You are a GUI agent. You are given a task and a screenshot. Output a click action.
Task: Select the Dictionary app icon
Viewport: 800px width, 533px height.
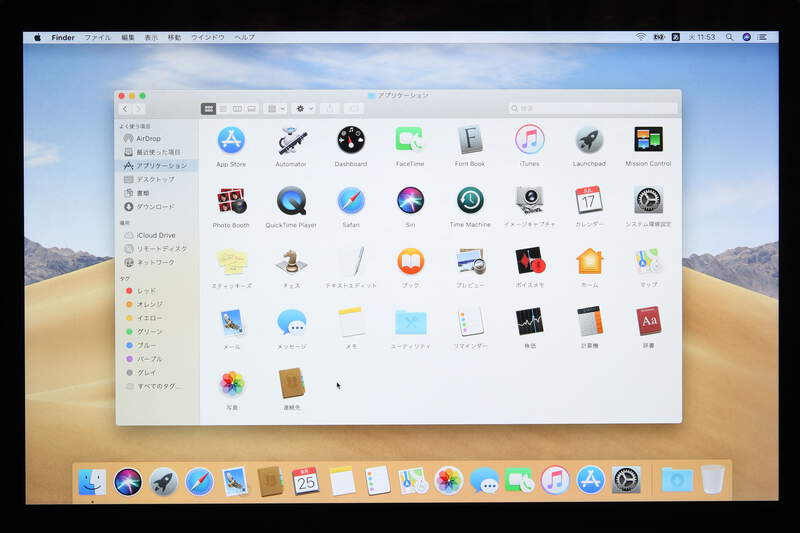[x=648, y=321]
